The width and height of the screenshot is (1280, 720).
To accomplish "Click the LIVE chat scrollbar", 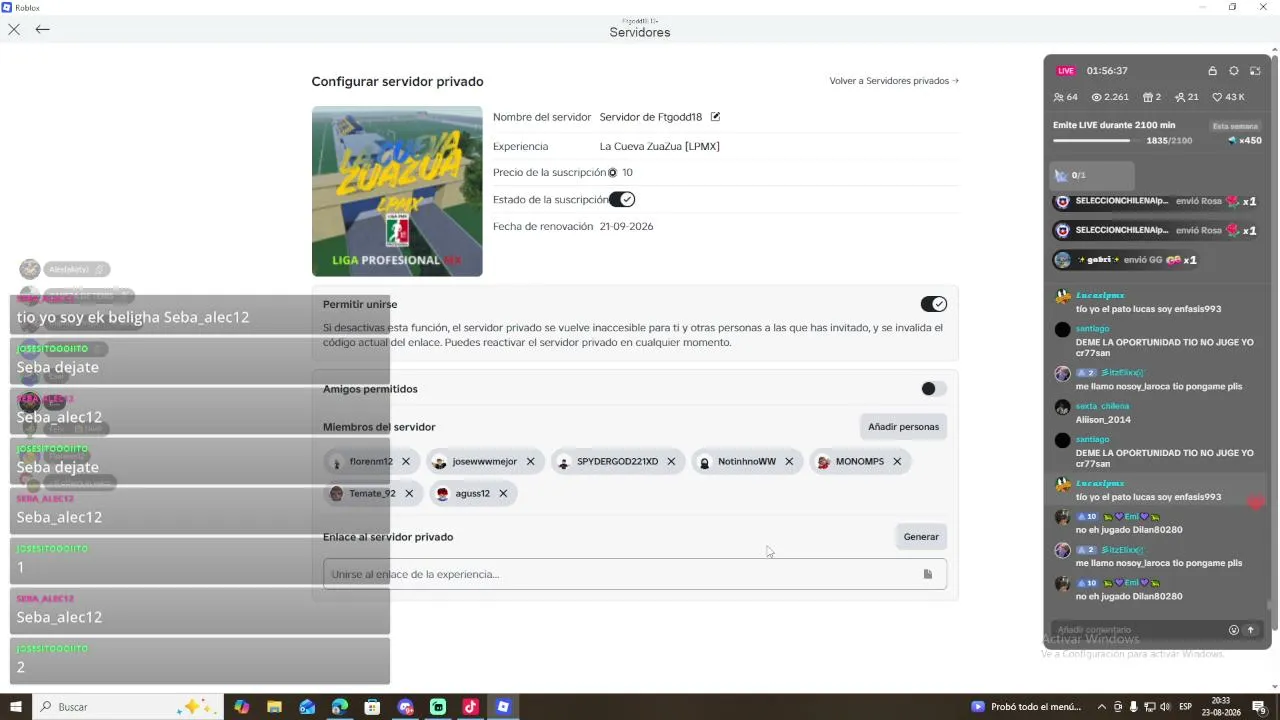I will [x=1268, y=604].
